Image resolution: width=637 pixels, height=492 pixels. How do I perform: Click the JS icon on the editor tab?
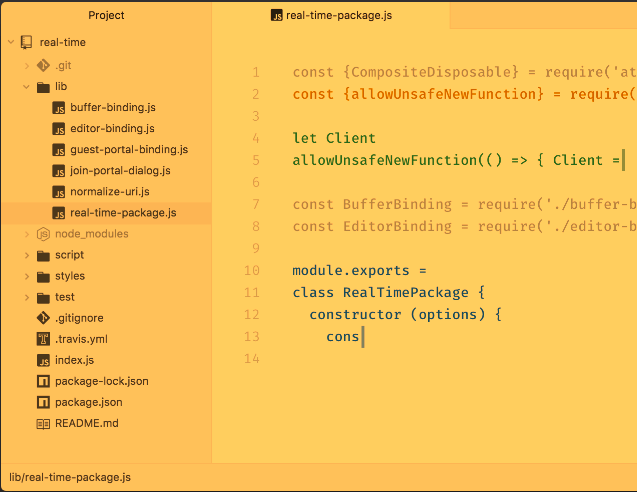point(277,15)
